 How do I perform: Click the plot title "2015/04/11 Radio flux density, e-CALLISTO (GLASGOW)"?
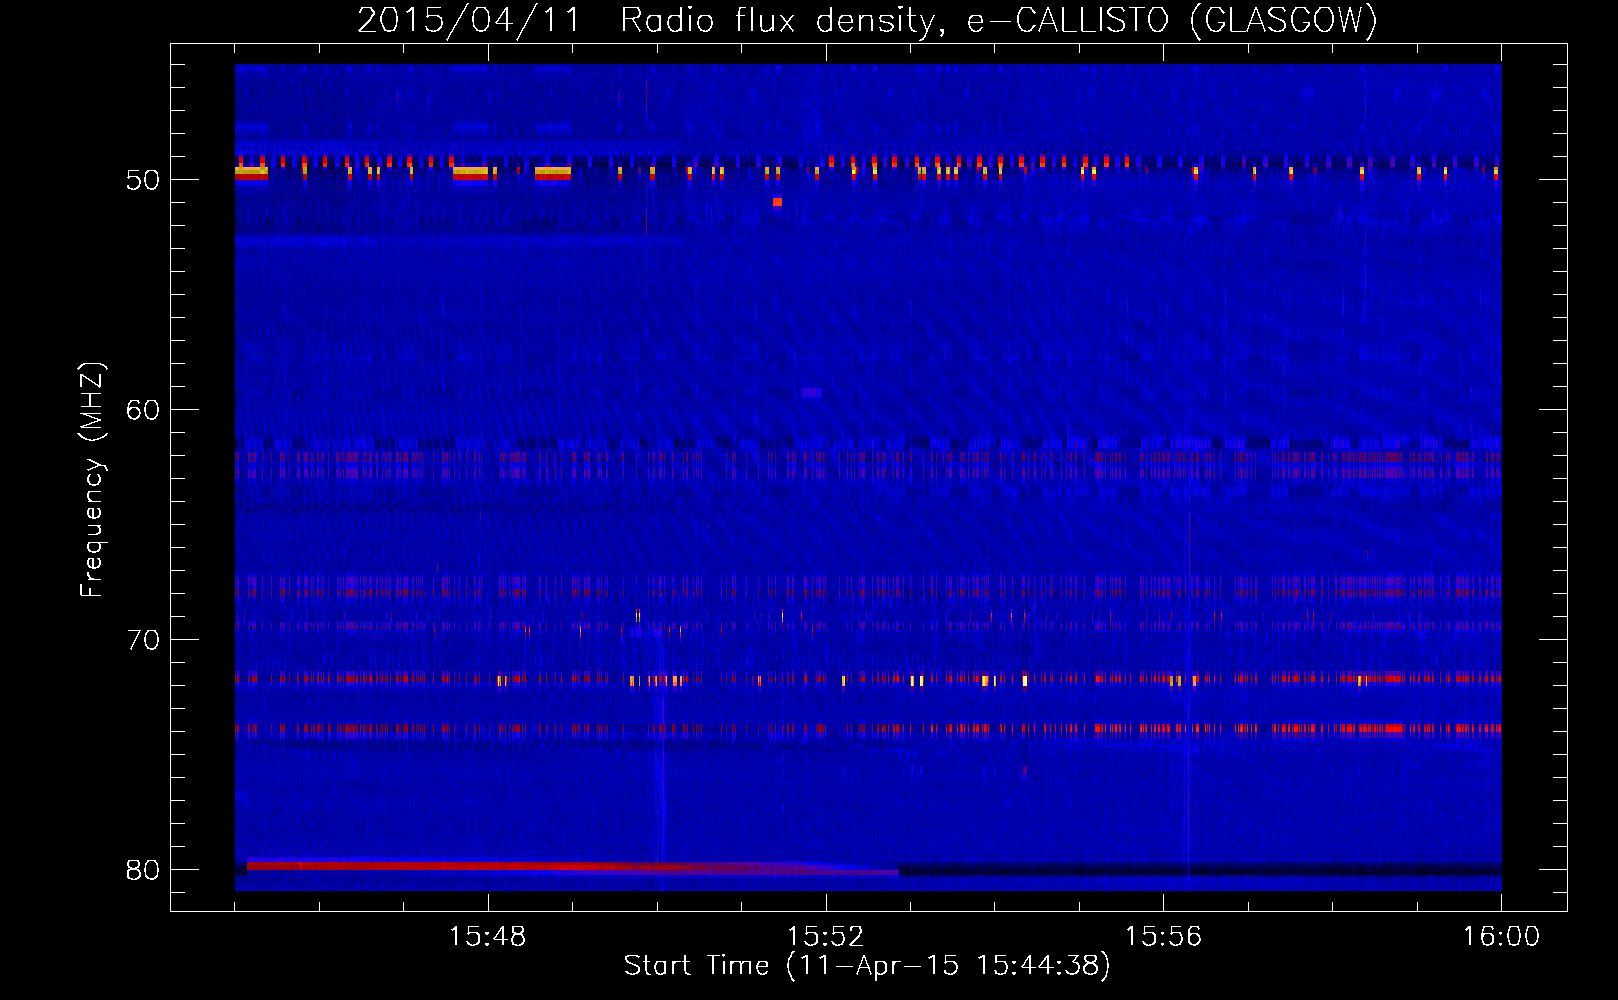[867, 20]
